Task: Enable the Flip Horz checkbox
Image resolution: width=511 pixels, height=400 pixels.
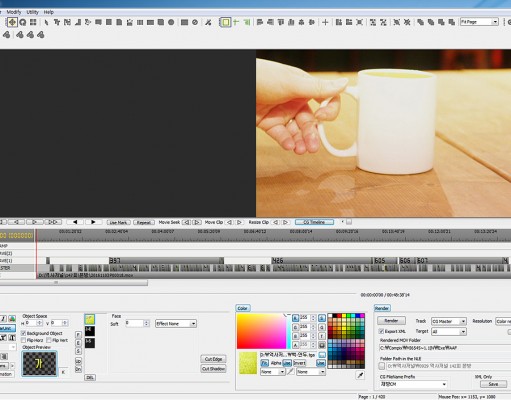Action: 24,340
